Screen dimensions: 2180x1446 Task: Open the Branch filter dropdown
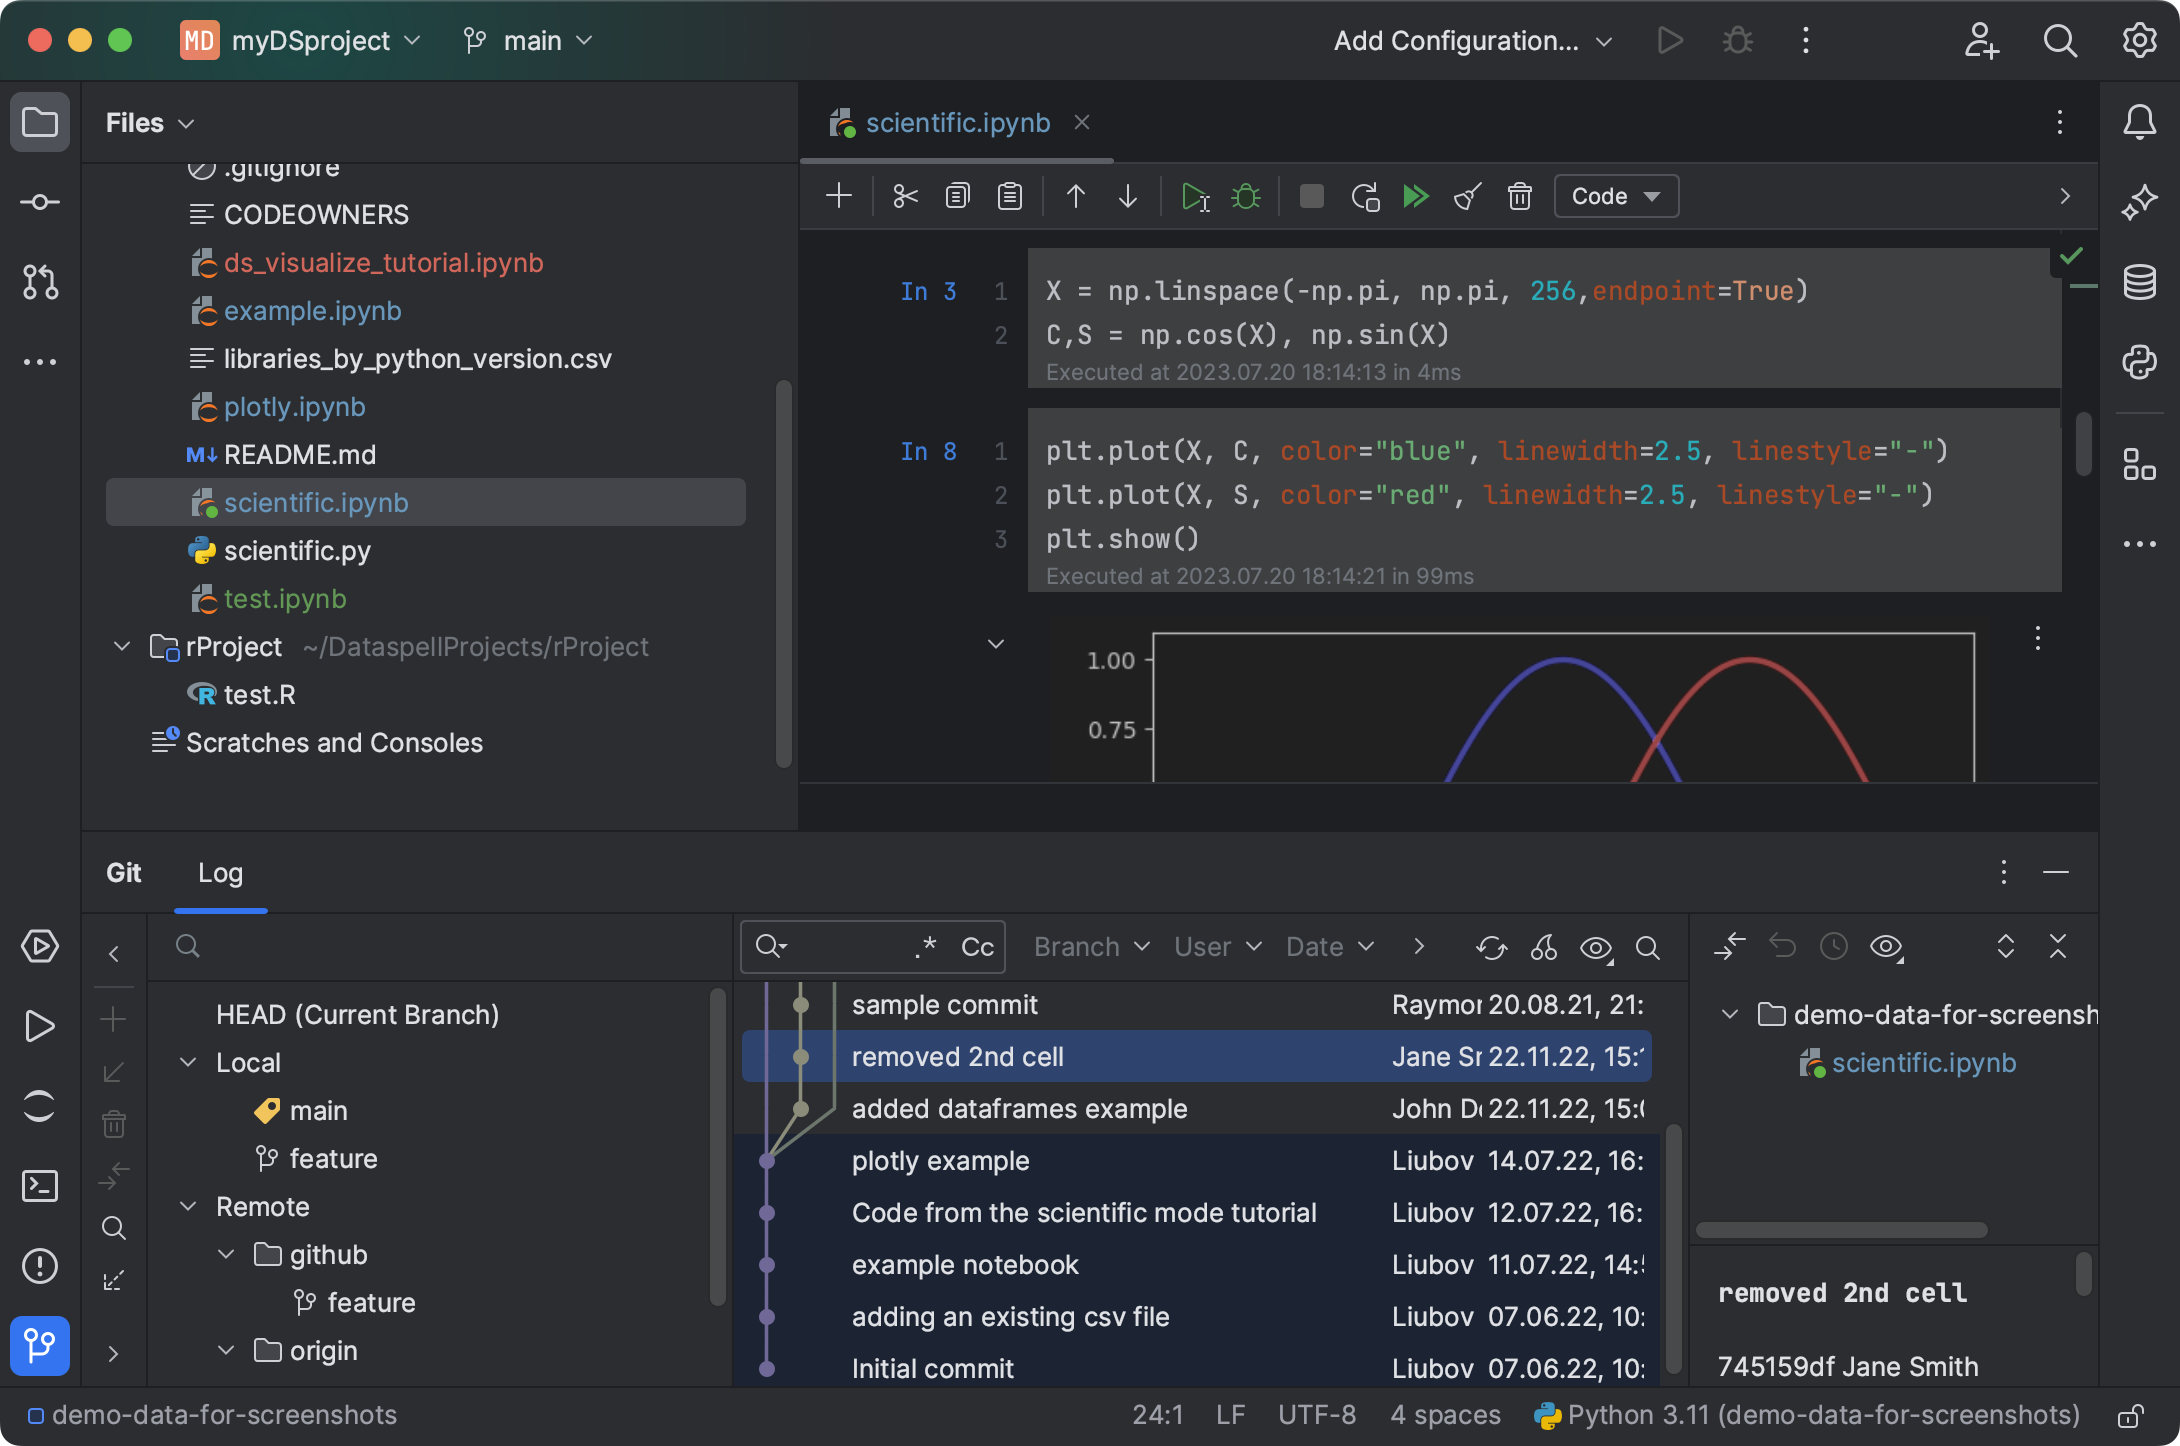click(x=1090, y=947)
